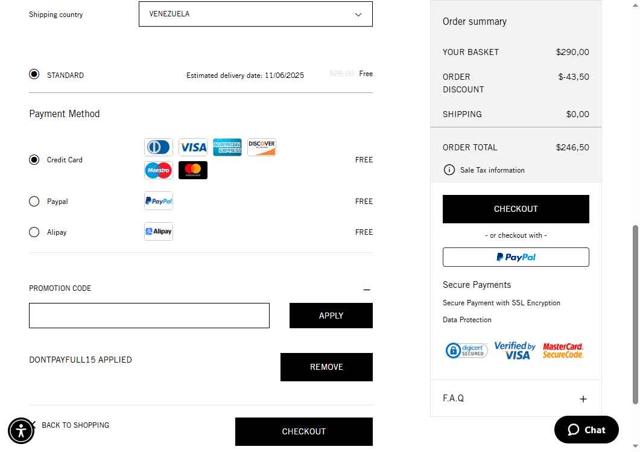
Task: Click the Diners Club card icon
Action: coord(158,148)
